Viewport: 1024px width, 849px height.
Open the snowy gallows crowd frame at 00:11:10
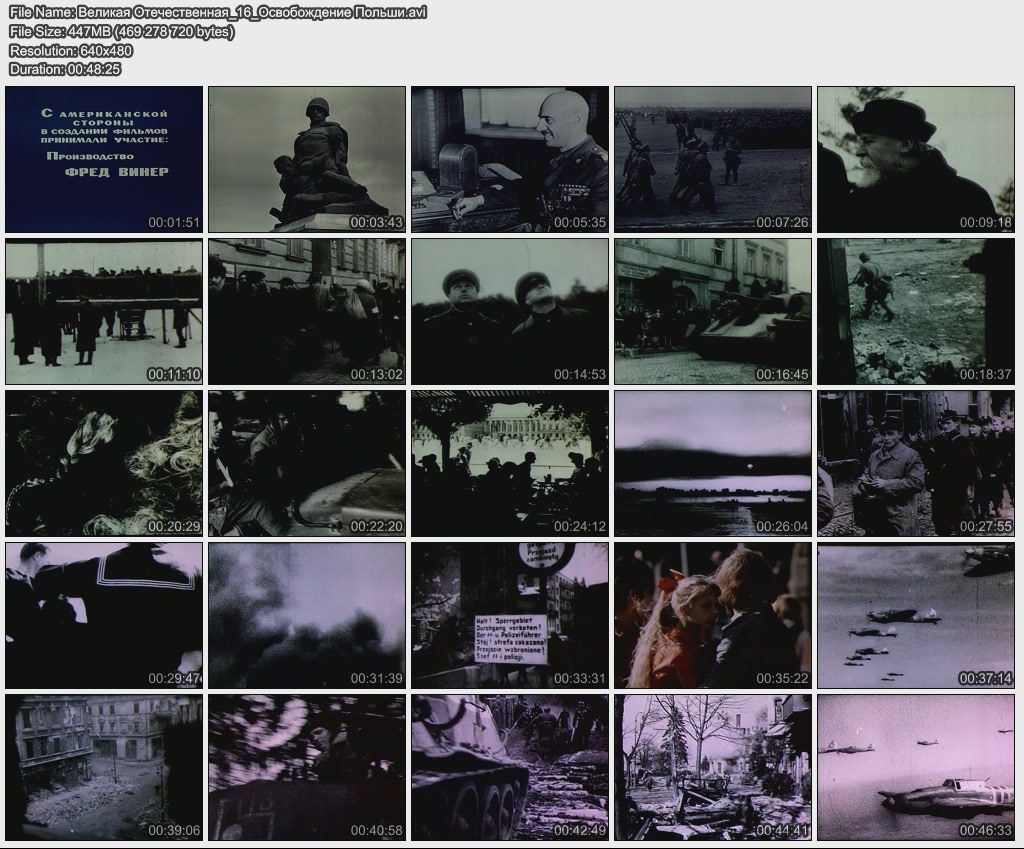coord(104,311)
